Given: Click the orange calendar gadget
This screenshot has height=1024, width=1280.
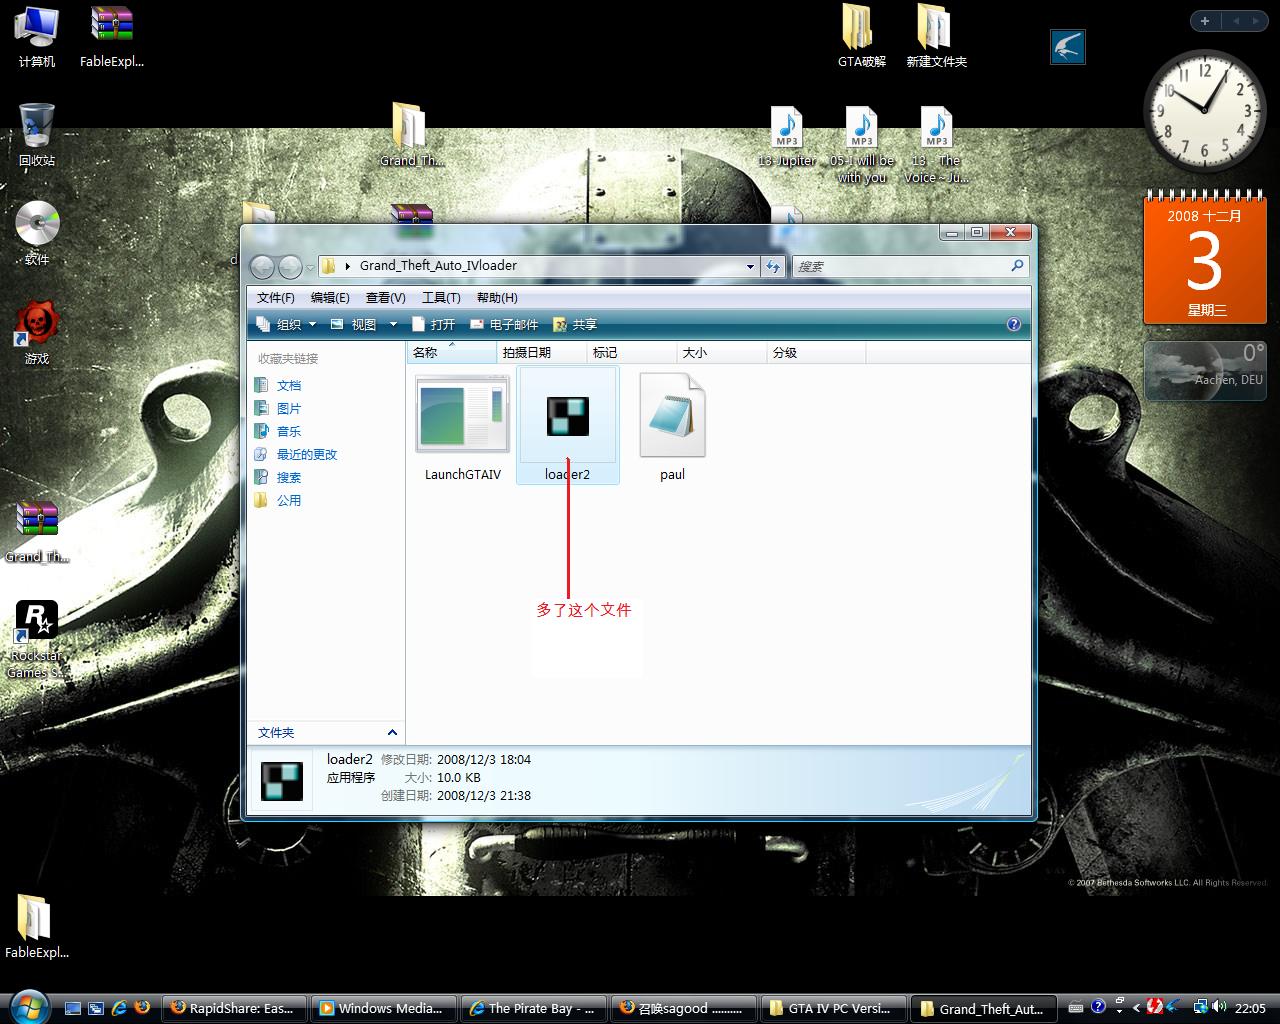Looking at the screenshot, I should 1205,259.
